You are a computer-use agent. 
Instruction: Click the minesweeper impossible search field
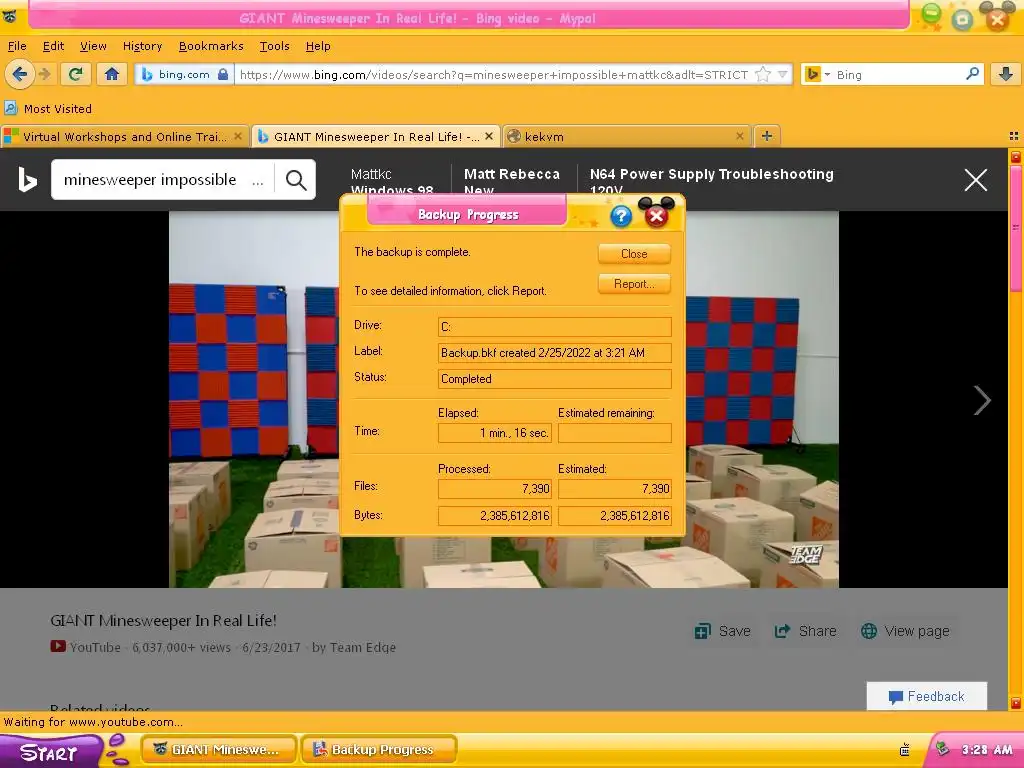tap(163, 180)
